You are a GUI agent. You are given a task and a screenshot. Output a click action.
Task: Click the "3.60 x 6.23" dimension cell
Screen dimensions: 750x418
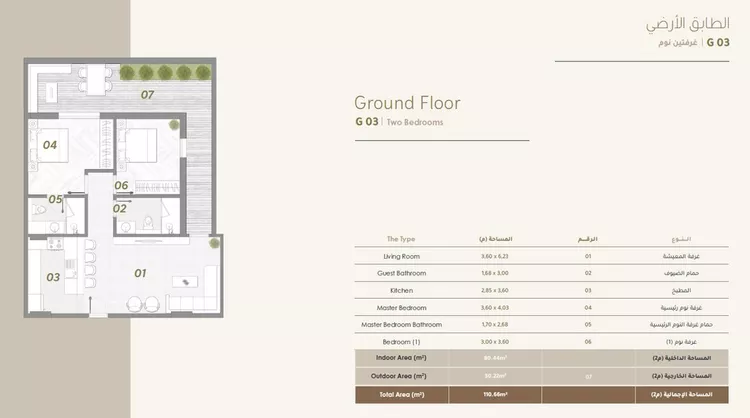pyautogui.click(x=495, y=256)
